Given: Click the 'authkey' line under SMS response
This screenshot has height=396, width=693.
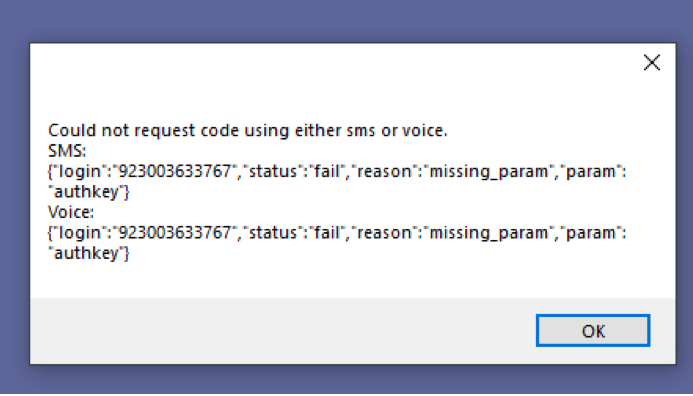Looking at the screenshot, I should (89, 192).
